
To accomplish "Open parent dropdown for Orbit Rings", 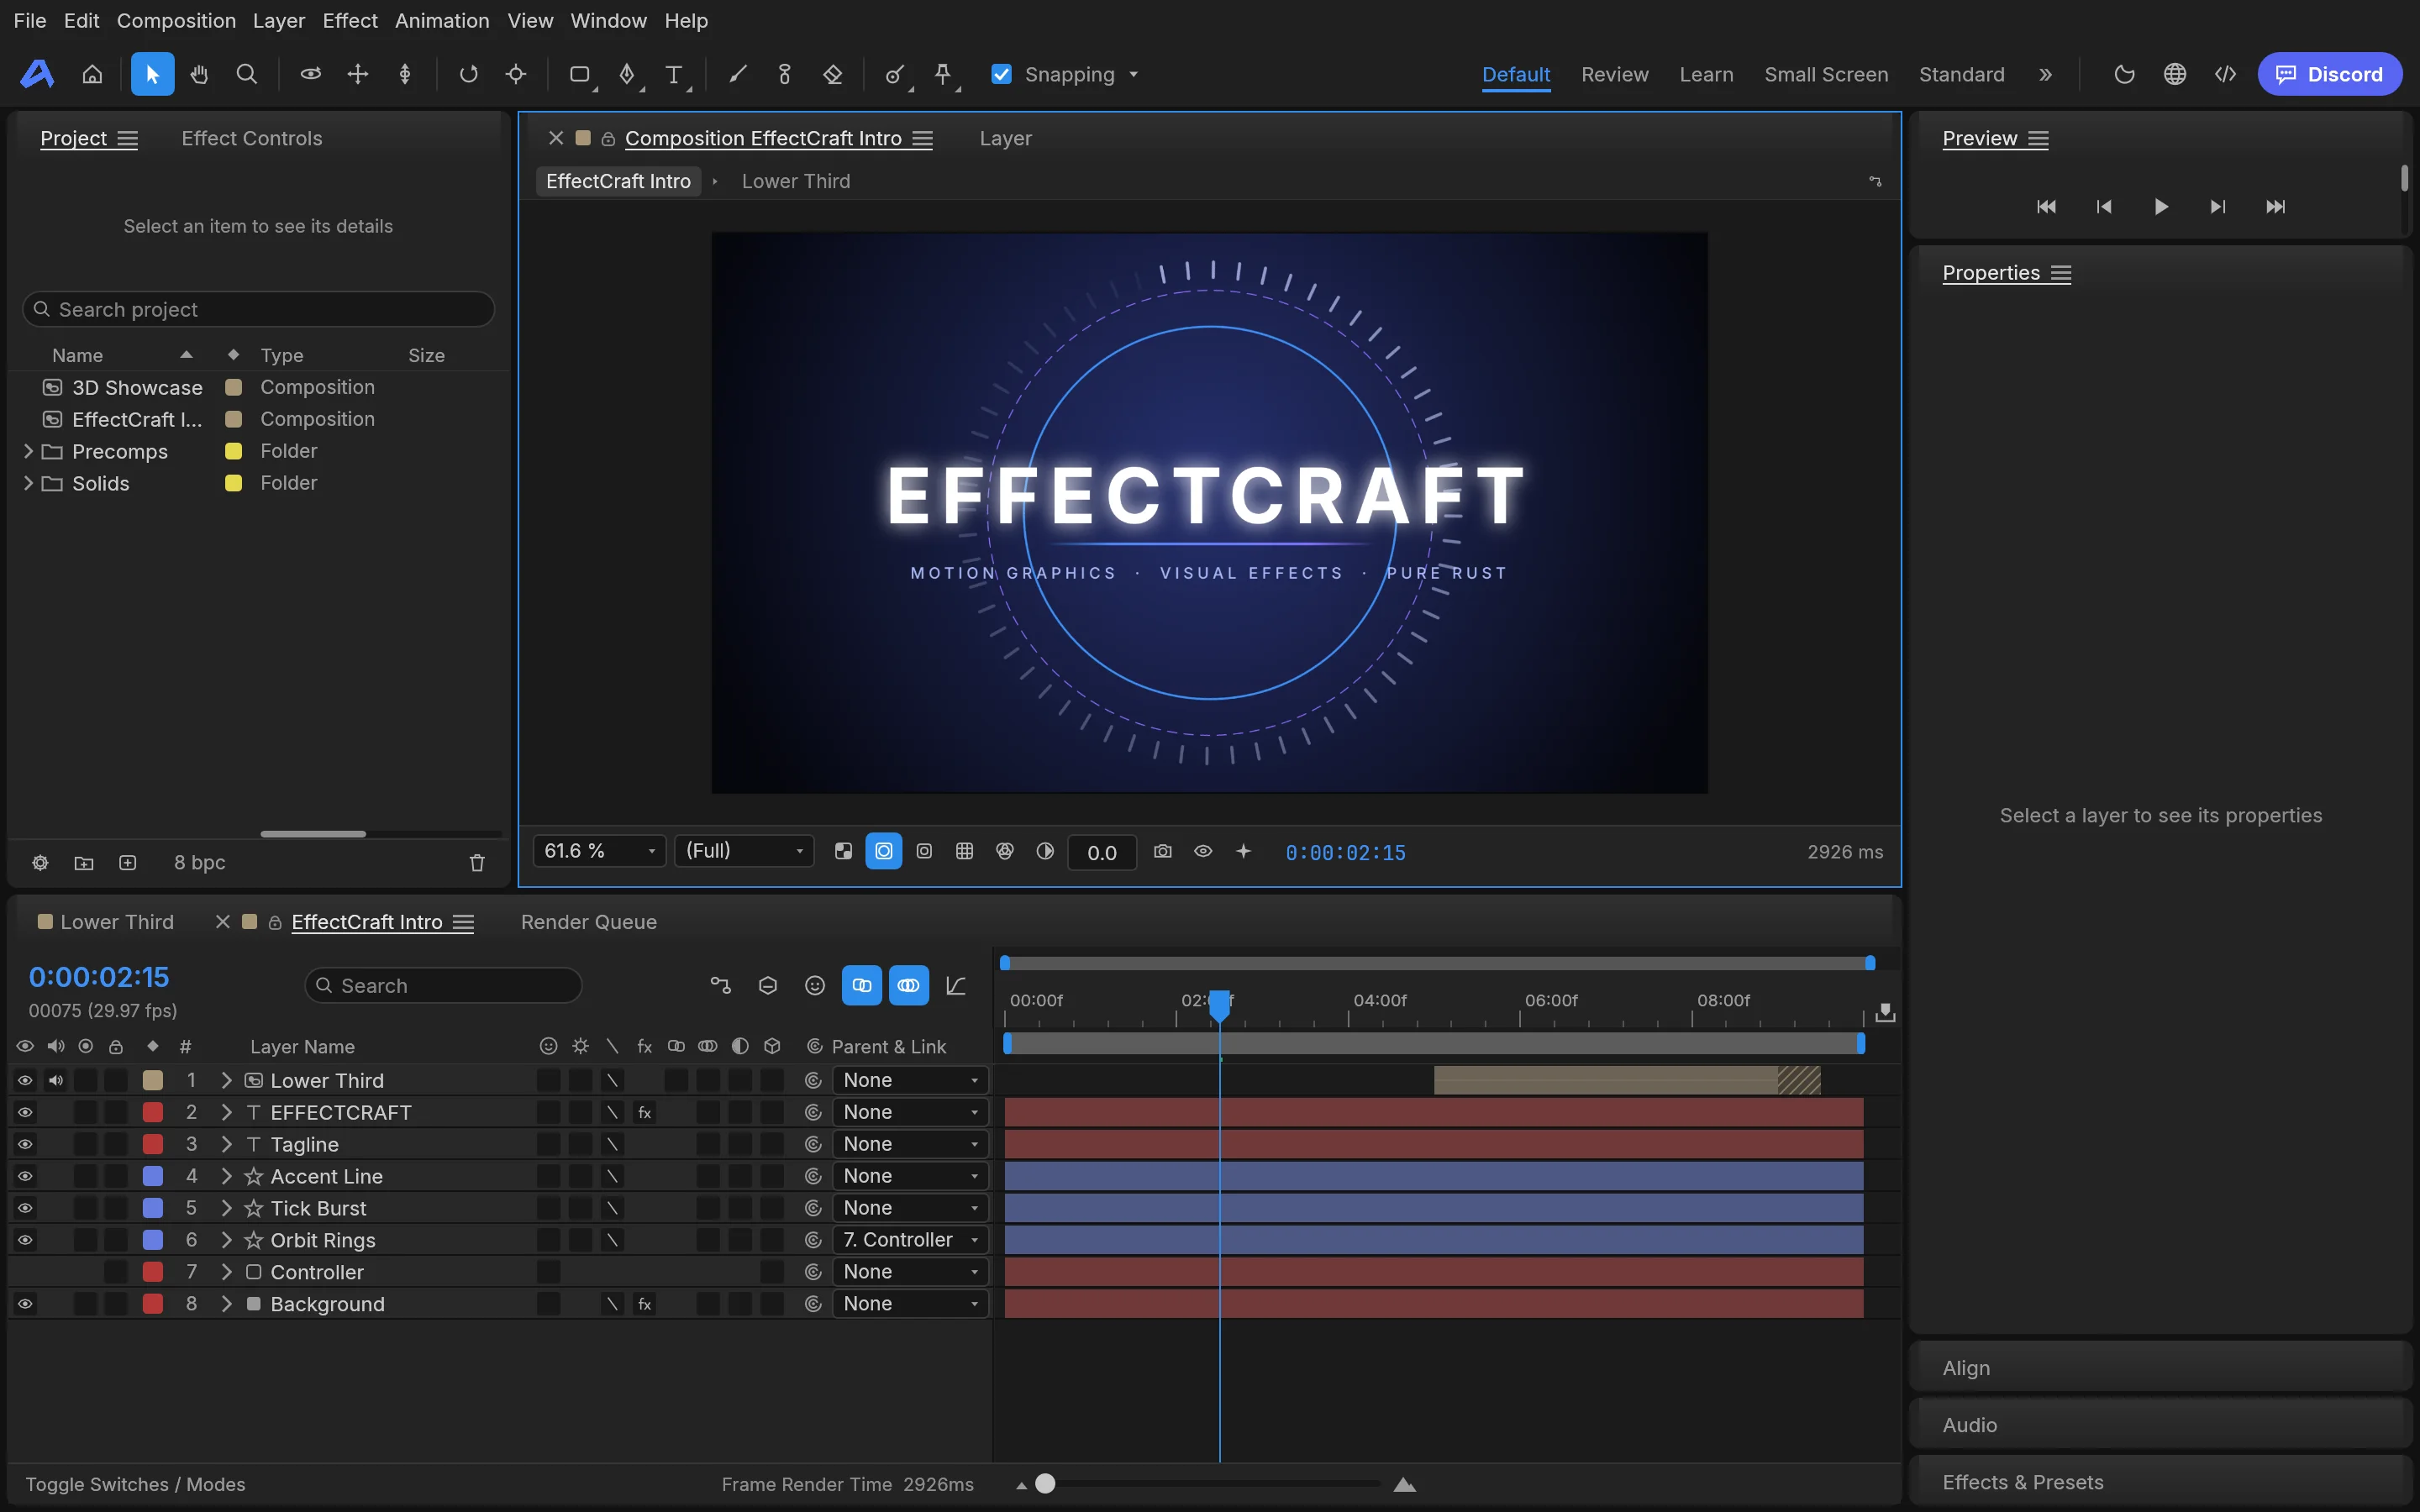I will coord(910,1240).
